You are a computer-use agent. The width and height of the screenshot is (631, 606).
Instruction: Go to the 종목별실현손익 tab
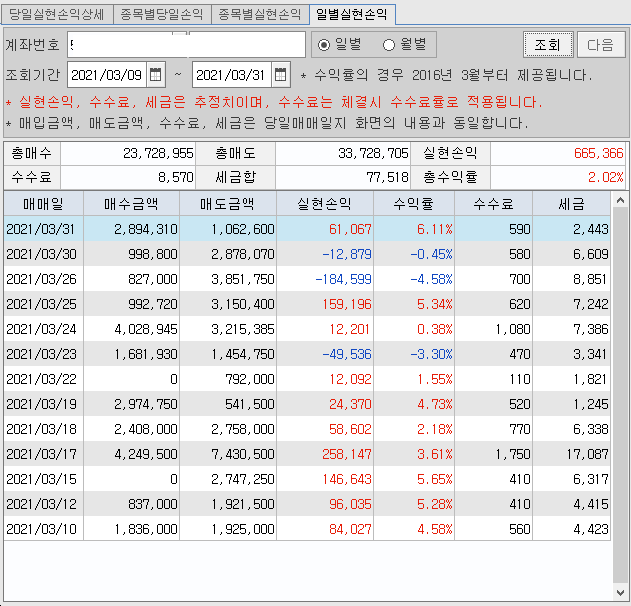259,14
